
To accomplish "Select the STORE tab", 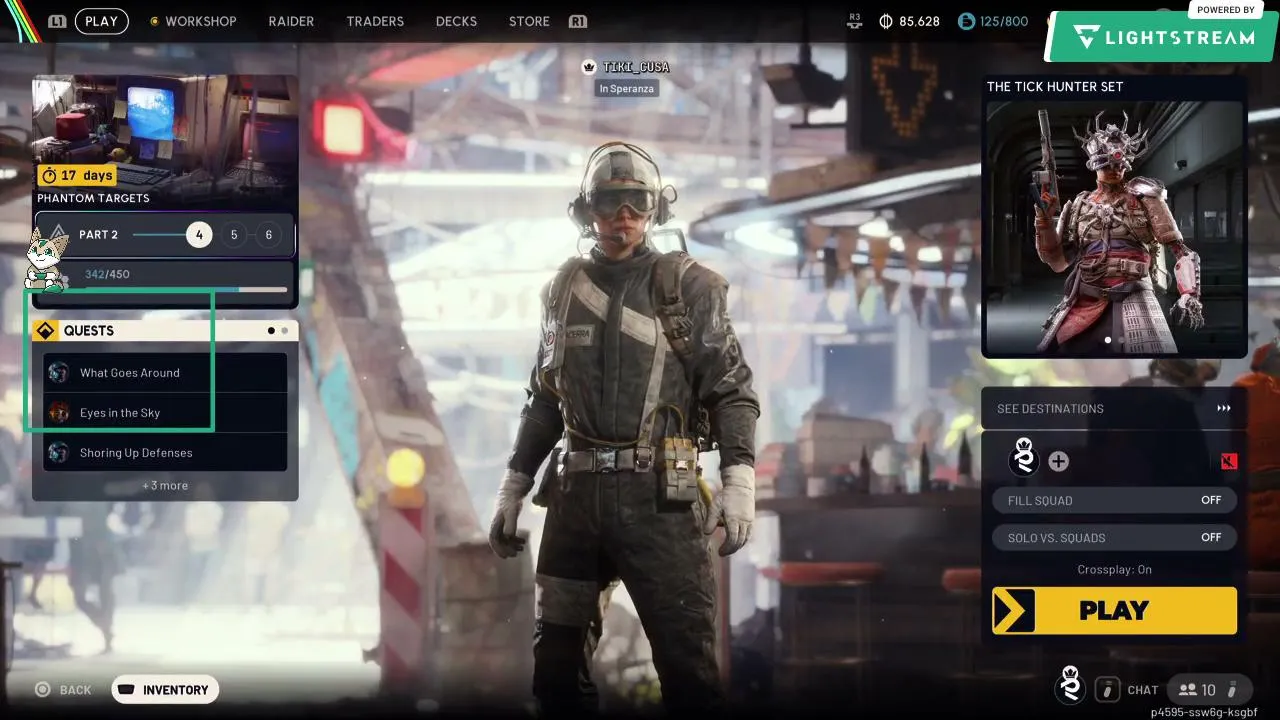I will point(529,21).
